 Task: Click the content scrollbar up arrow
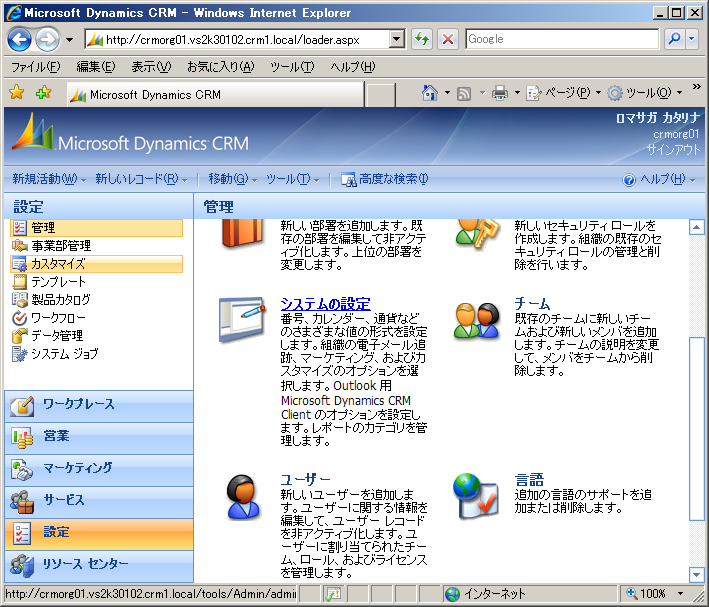(696, 227)
